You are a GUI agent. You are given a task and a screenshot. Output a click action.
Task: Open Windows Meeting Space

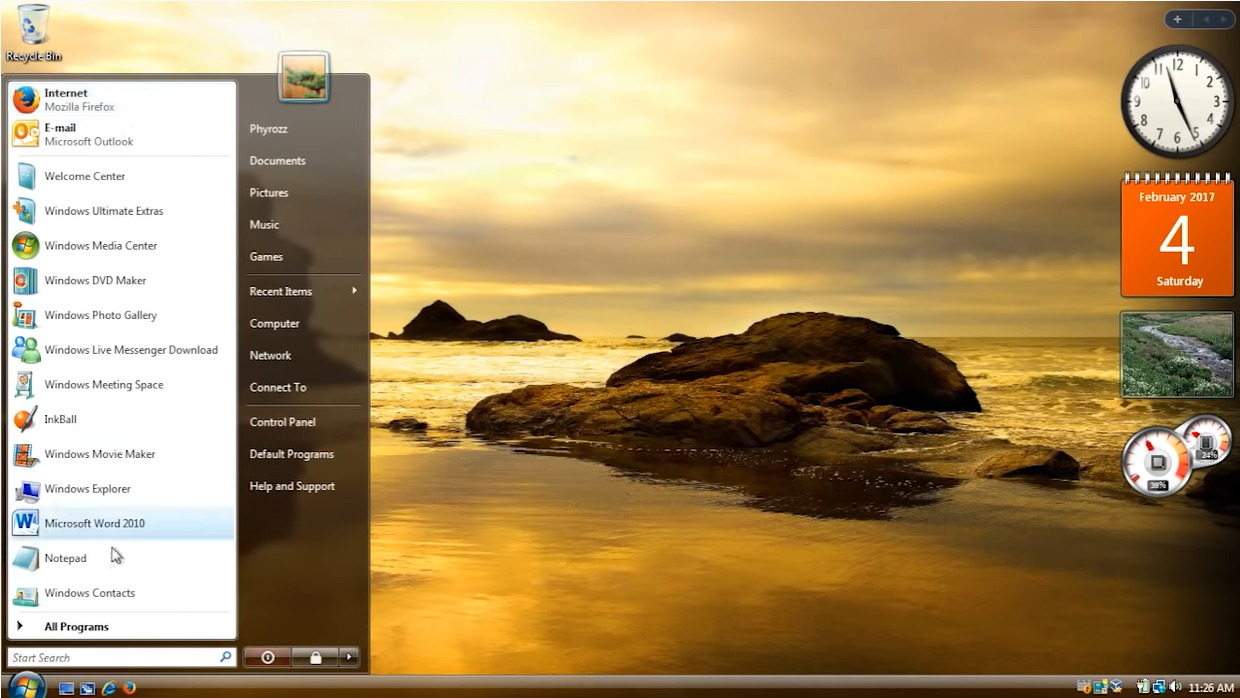click(122, 385)
